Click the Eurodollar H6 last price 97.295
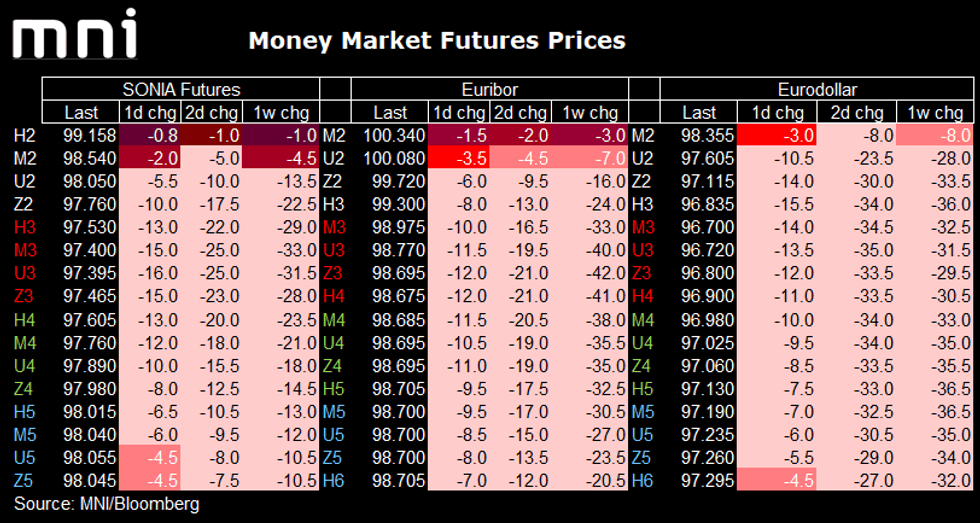Image resolution: width=980 pixels, height=523 pixels. click(x=707, y=481)
